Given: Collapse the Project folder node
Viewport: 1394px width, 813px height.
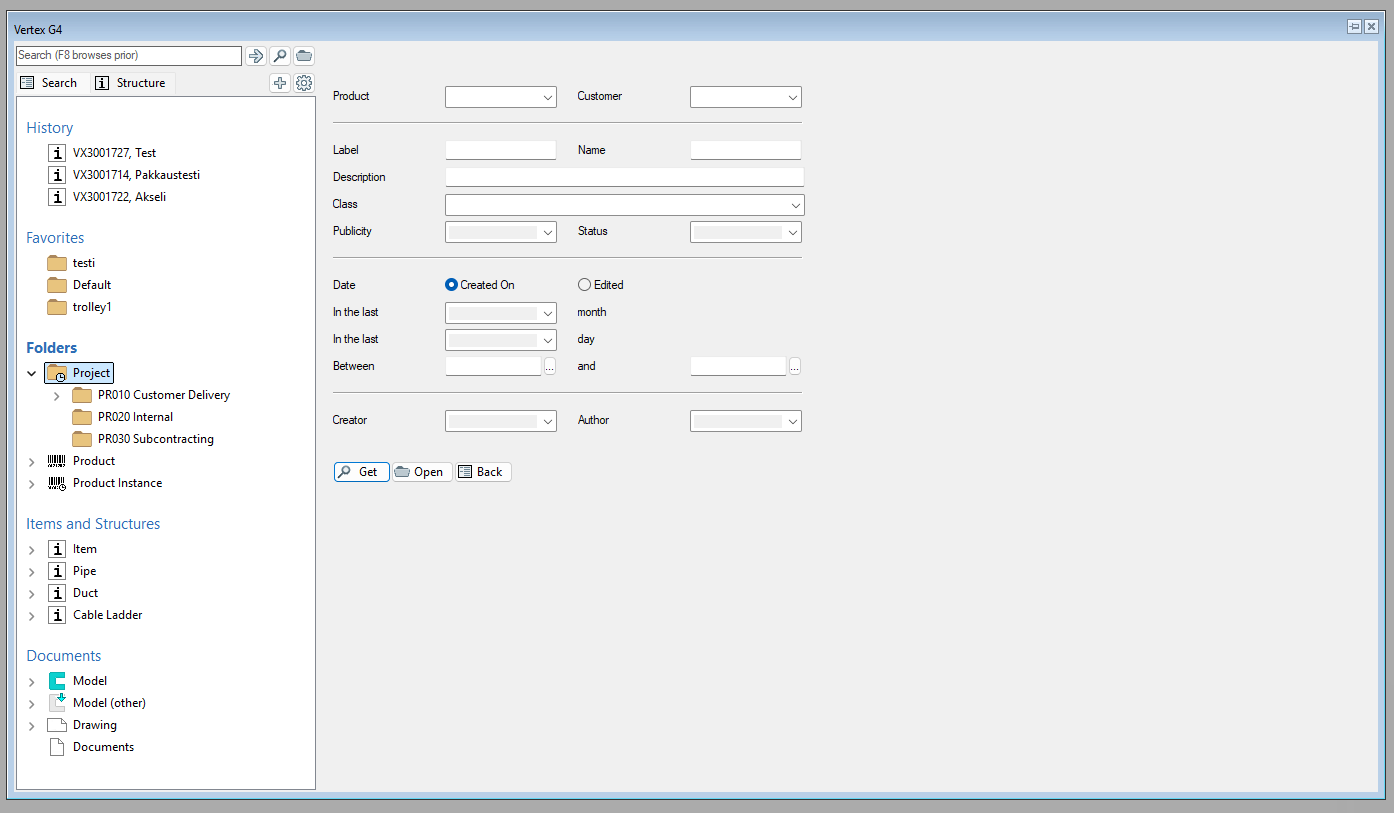Looking at the screenshot, I should pos(32,373).
